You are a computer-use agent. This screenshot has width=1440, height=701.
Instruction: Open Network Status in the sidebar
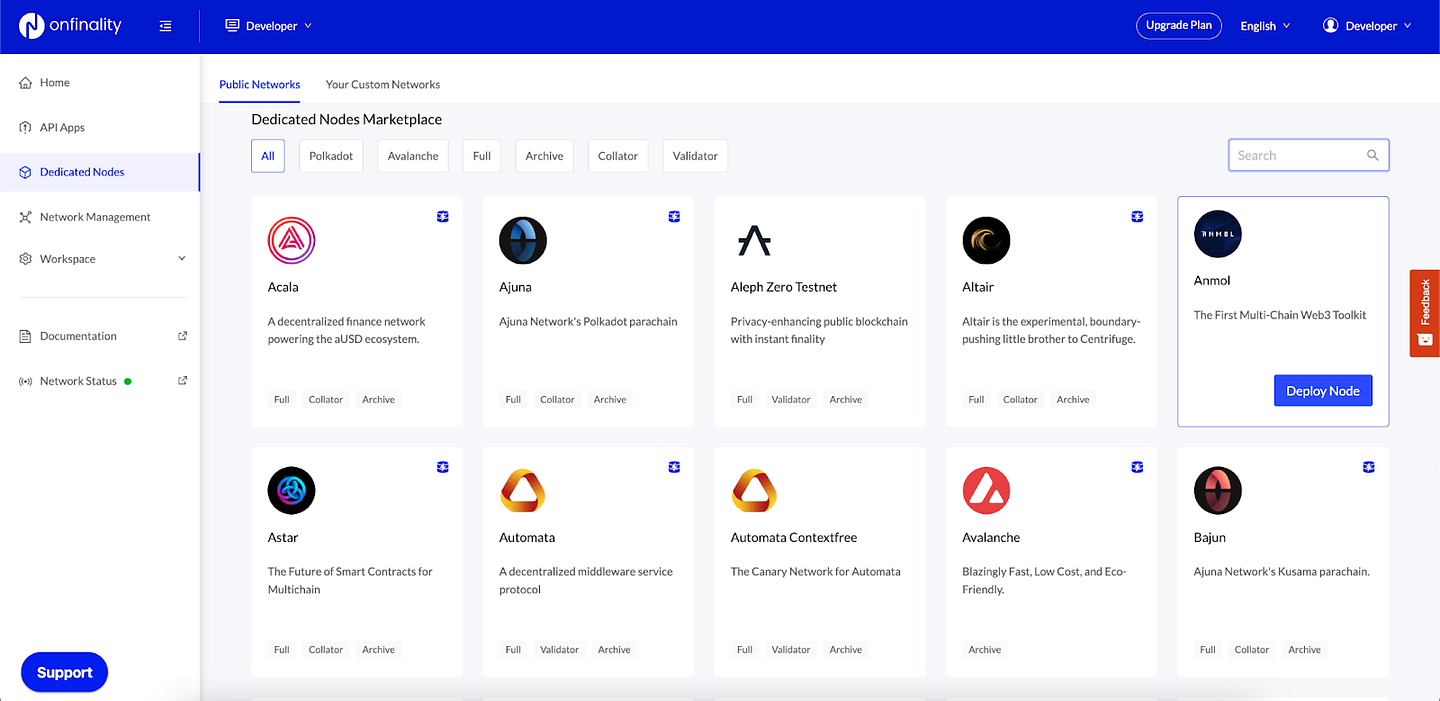click(78, 381)
